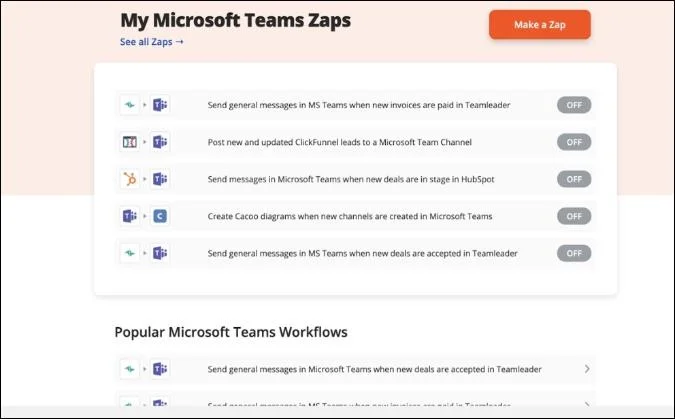Switch on the Cacoo diagrams Zap toggle
Image resolution: width=675 pixels, height=419 pixels.
pyautogui.click(x=574, y=216)
